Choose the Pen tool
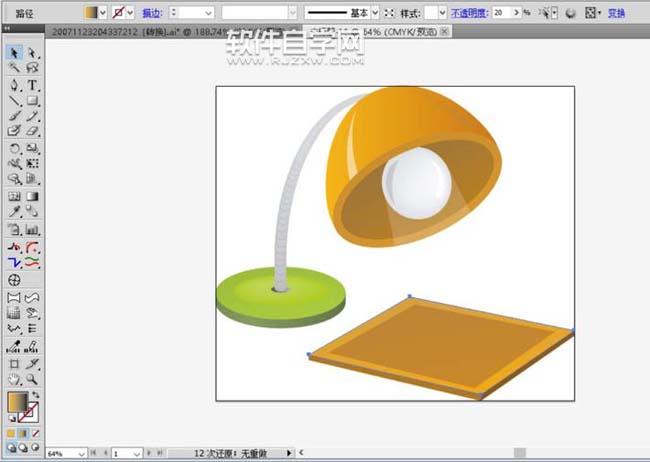Viewport: 650px width, 462px height. pyautogui.click(x=15, y=84)
